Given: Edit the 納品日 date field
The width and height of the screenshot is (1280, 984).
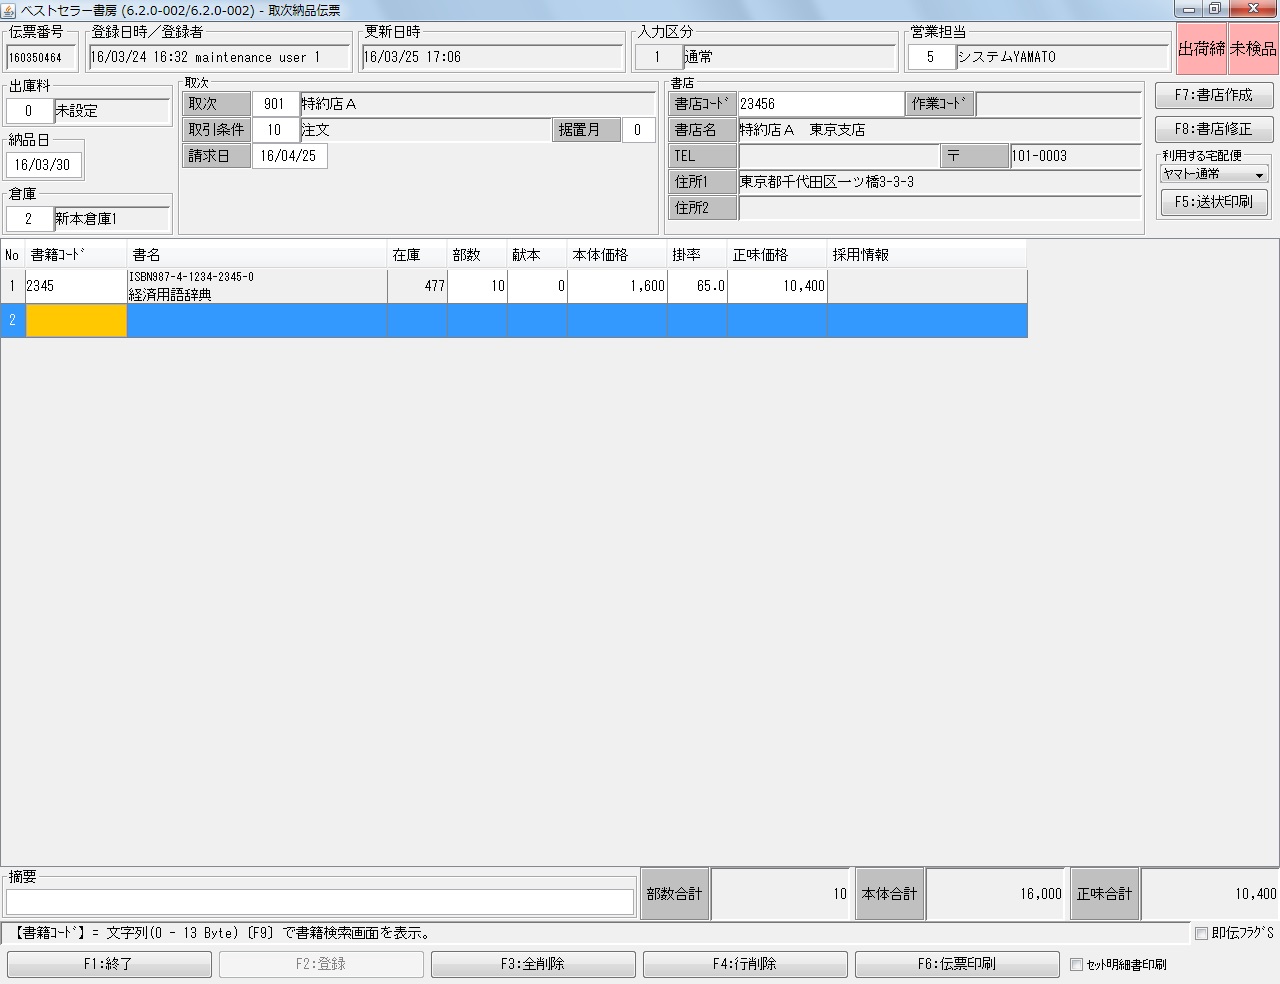Looking at the screenshot, I should coord(43,165).
